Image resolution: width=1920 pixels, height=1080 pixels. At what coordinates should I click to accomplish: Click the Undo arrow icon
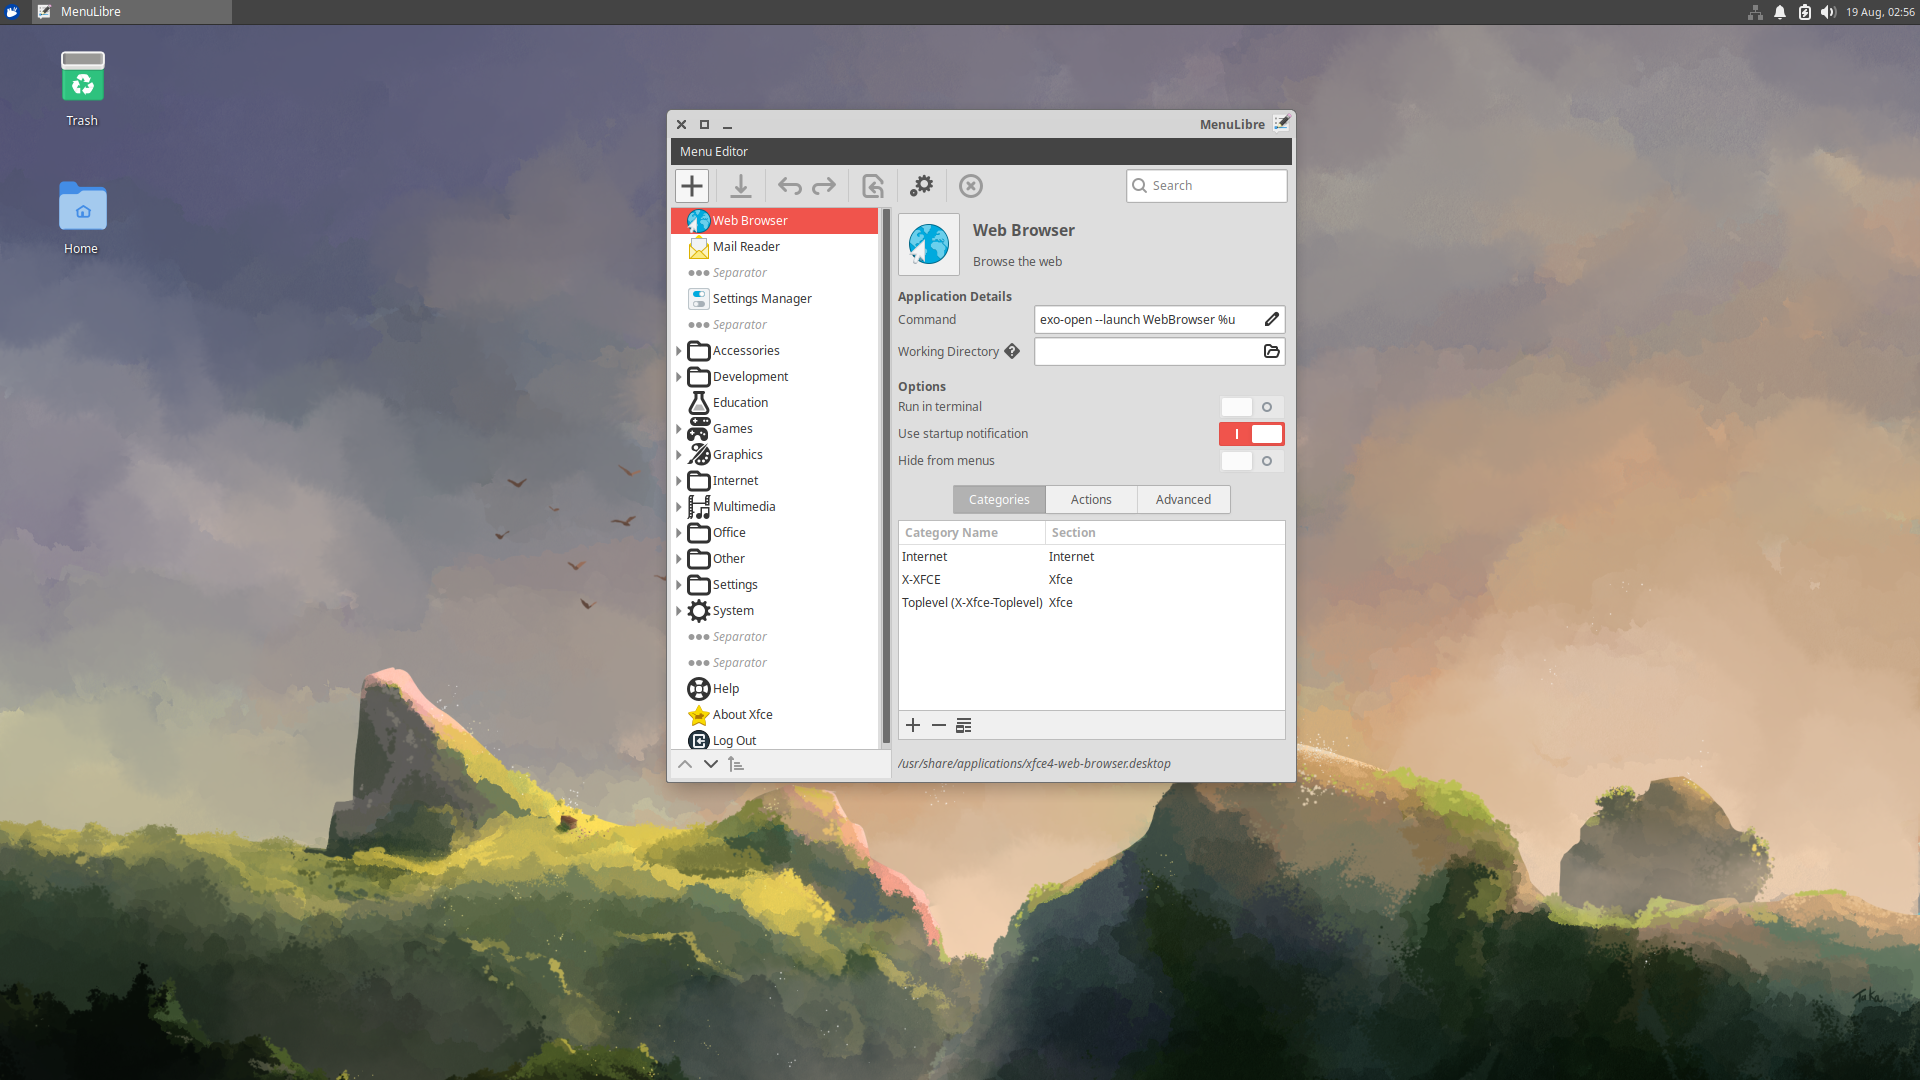pos(789,185)
